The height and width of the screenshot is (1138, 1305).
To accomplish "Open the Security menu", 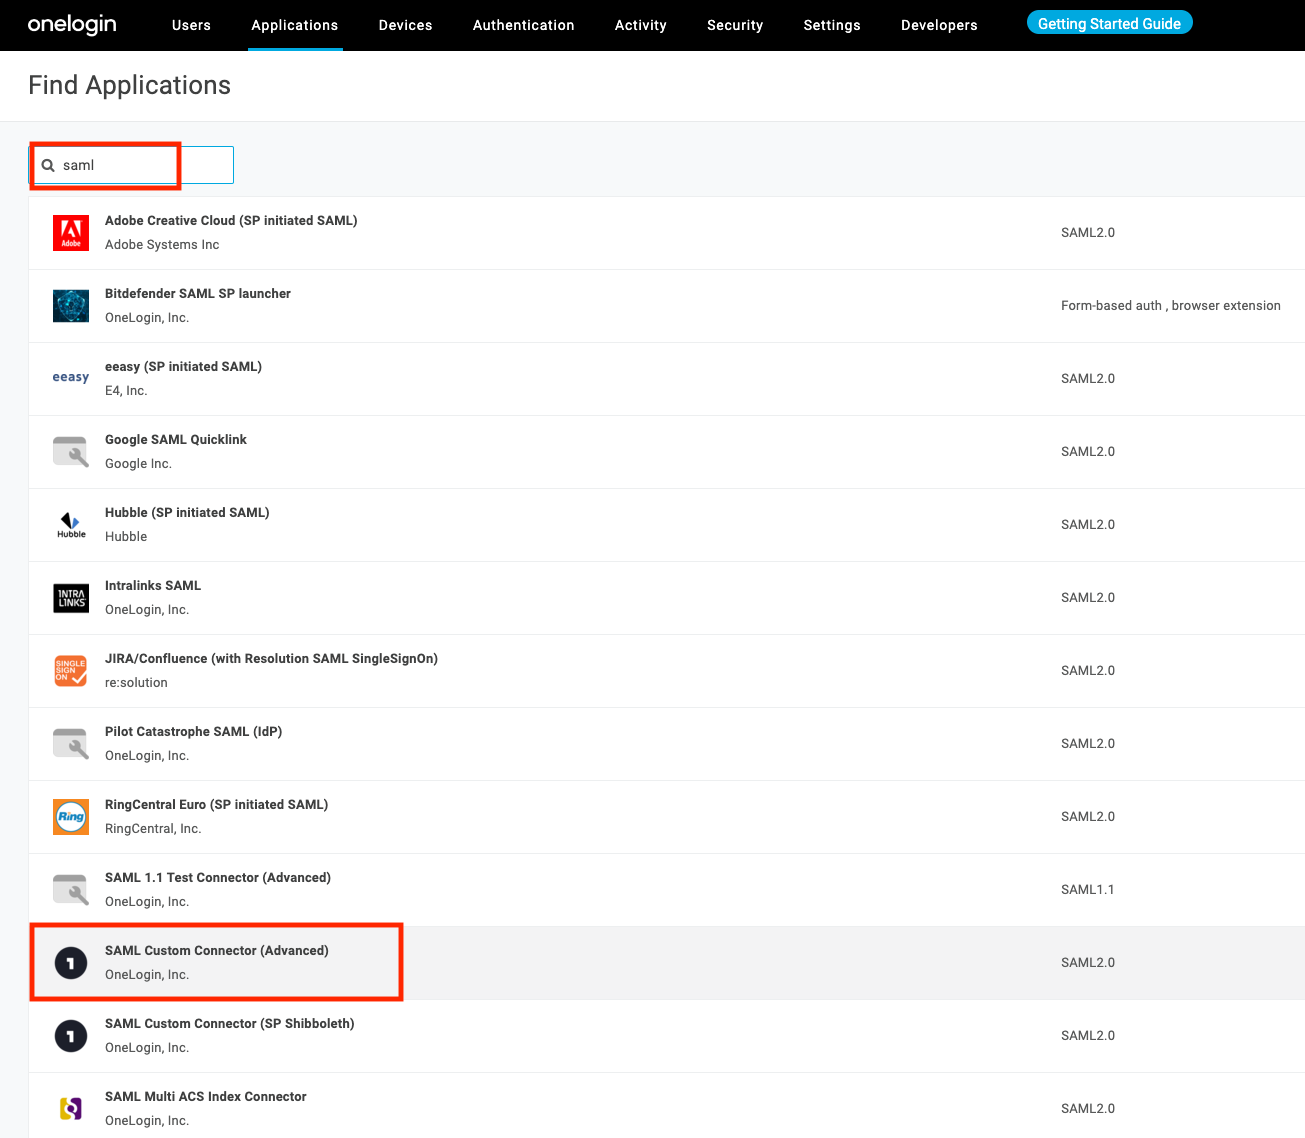I will [735, 25].
